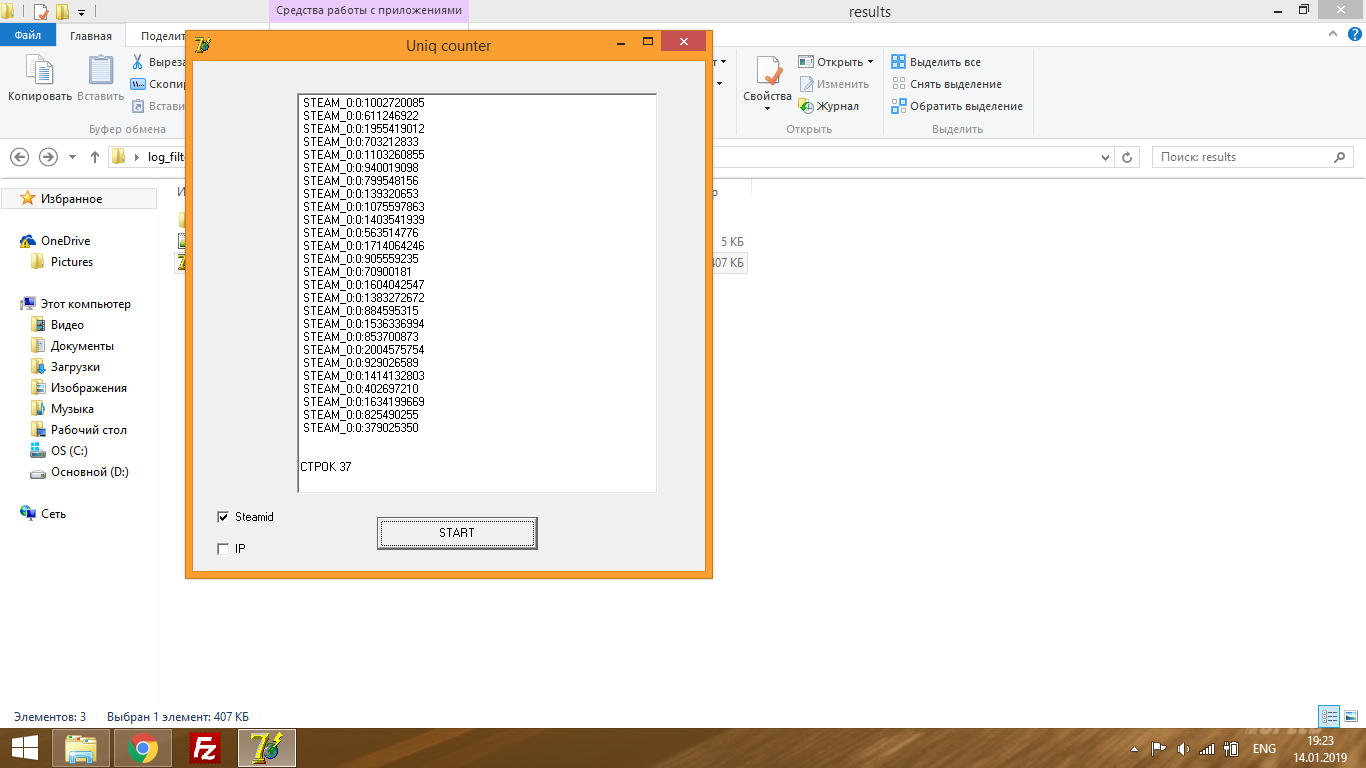Click the volume speaker tray icon
Viewport: 1366px width, 768px height.
click(x=1183, y=749)
